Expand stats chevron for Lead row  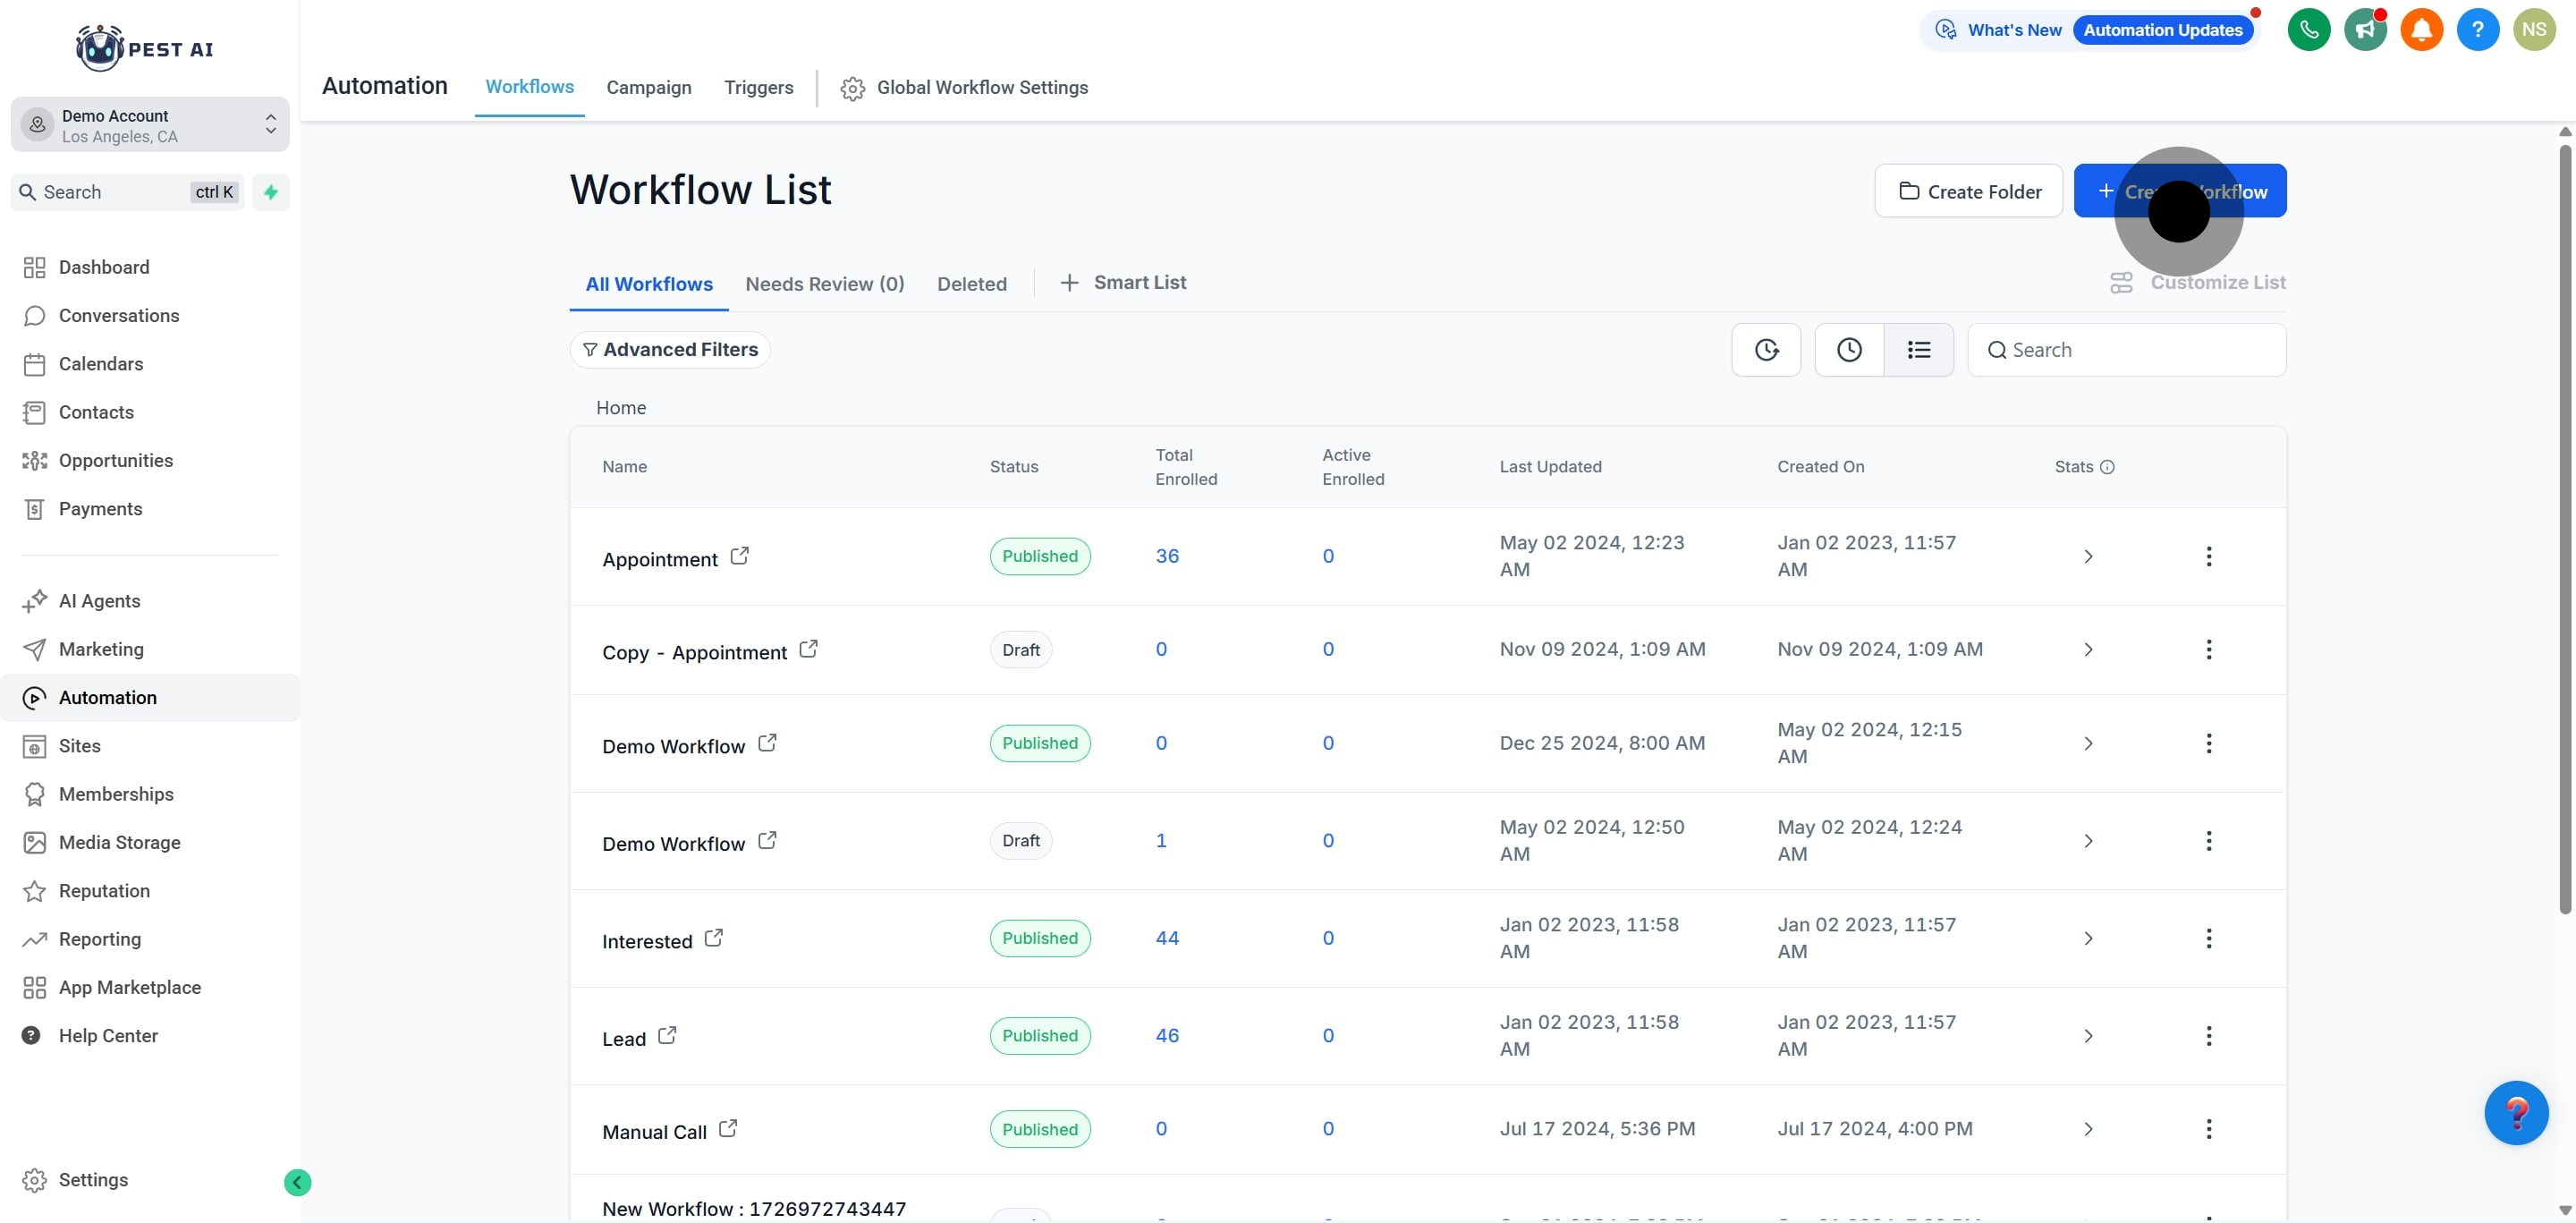[x=2088, y=1036]
